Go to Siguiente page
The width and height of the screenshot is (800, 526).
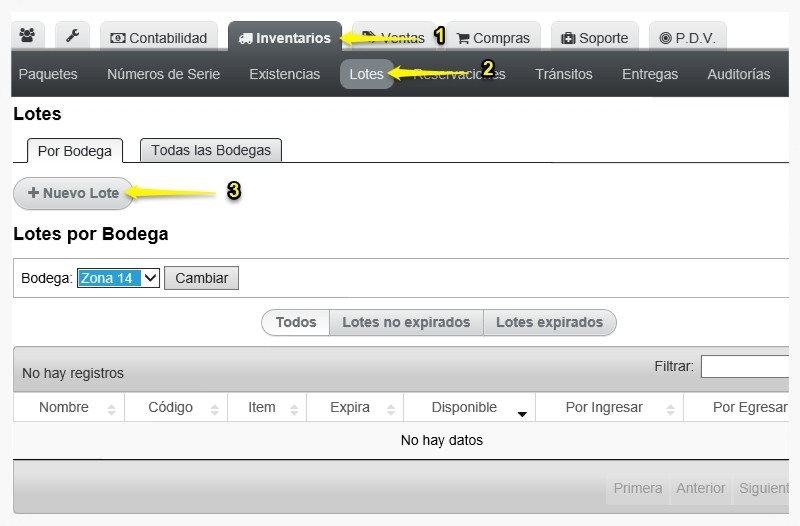click(x=761, y=488)
